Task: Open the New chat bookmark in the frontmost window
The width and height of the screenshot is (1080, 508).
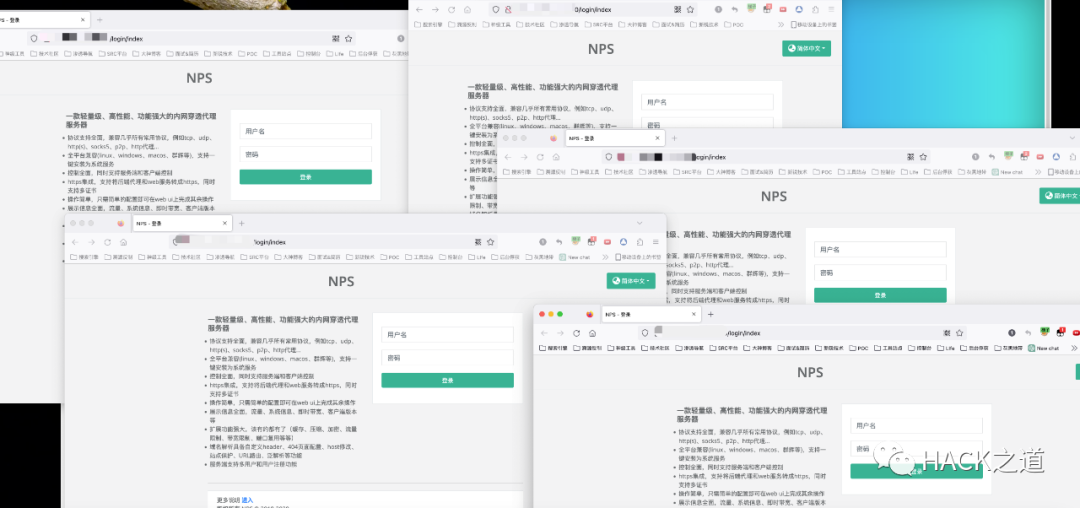Action: [x=1043, y=348]
